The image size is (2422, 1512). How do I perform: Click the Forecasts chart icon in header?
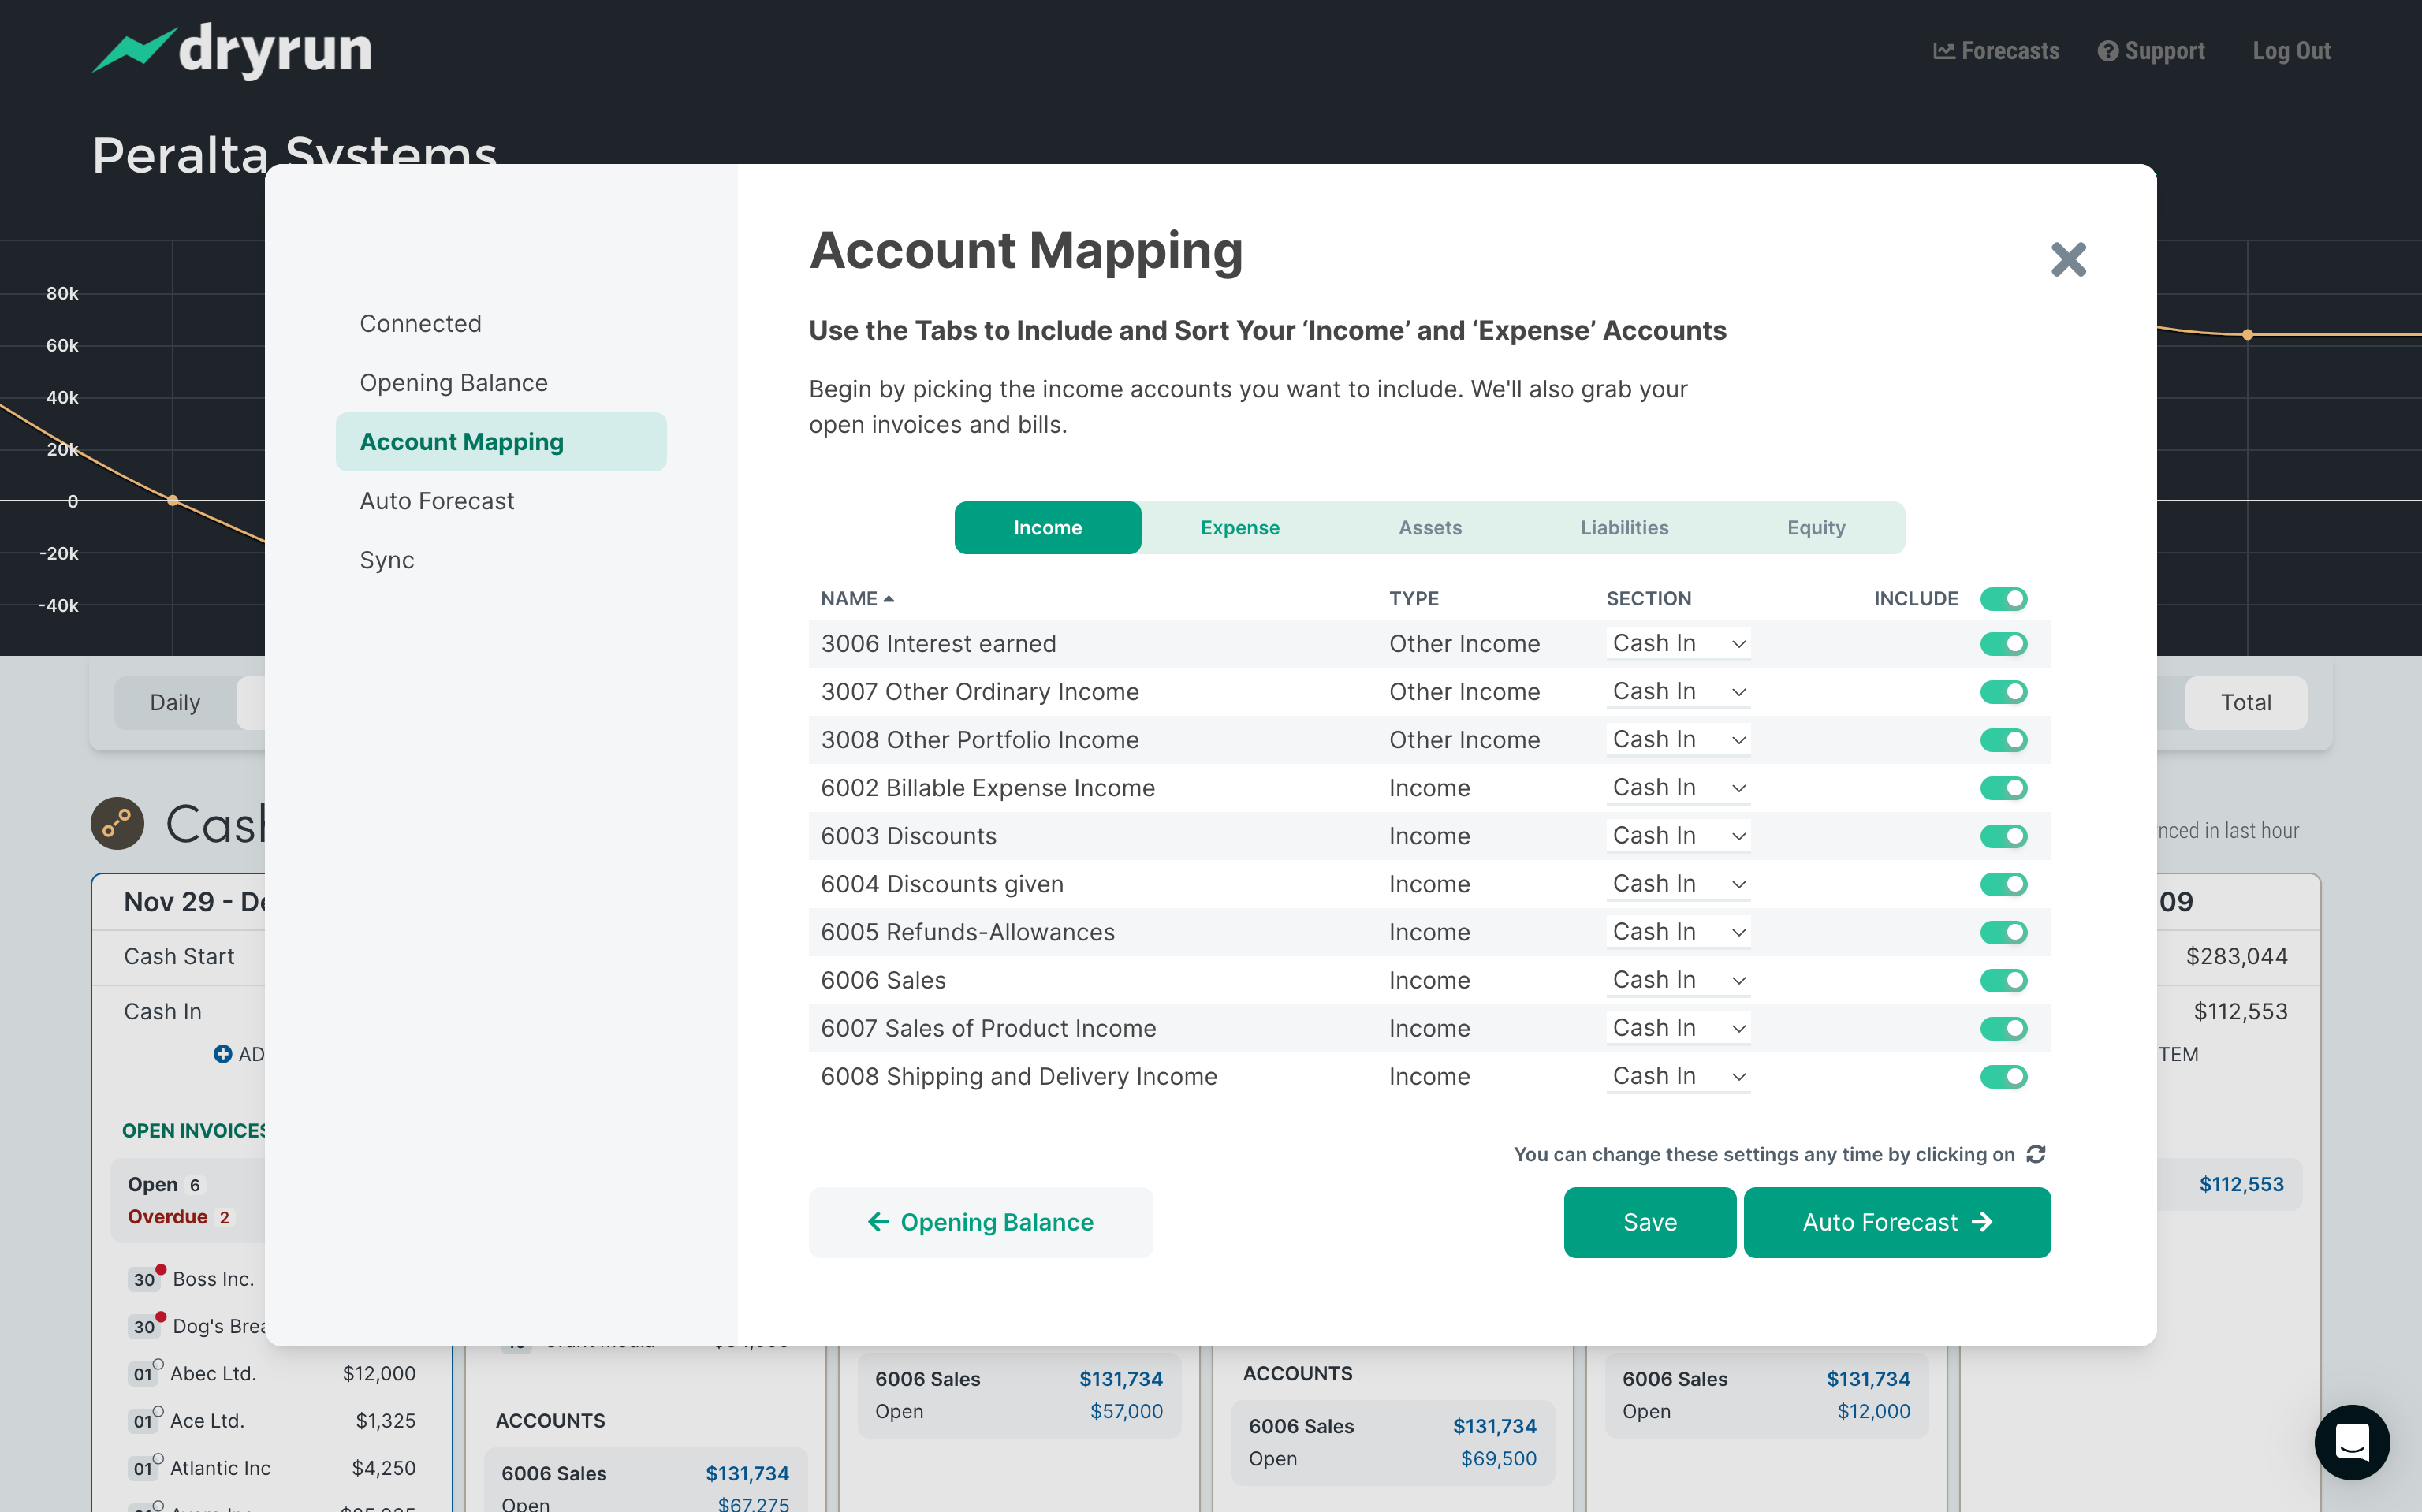(1943, 51)
